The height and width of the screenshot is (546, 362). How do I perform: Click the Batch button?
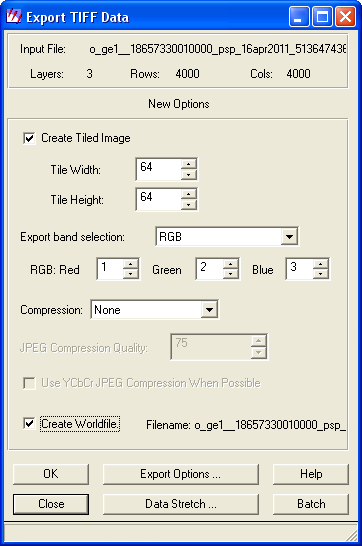311,504
